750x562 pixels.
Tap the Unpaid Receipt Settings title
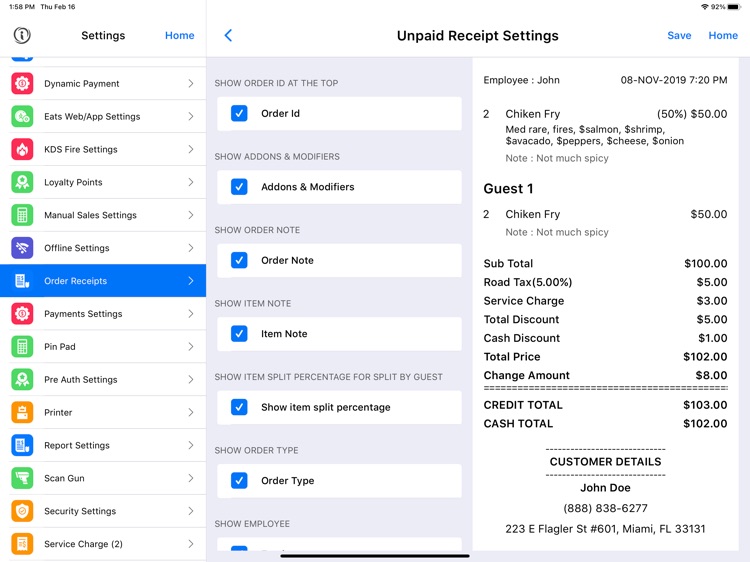(x=477, y=36)
